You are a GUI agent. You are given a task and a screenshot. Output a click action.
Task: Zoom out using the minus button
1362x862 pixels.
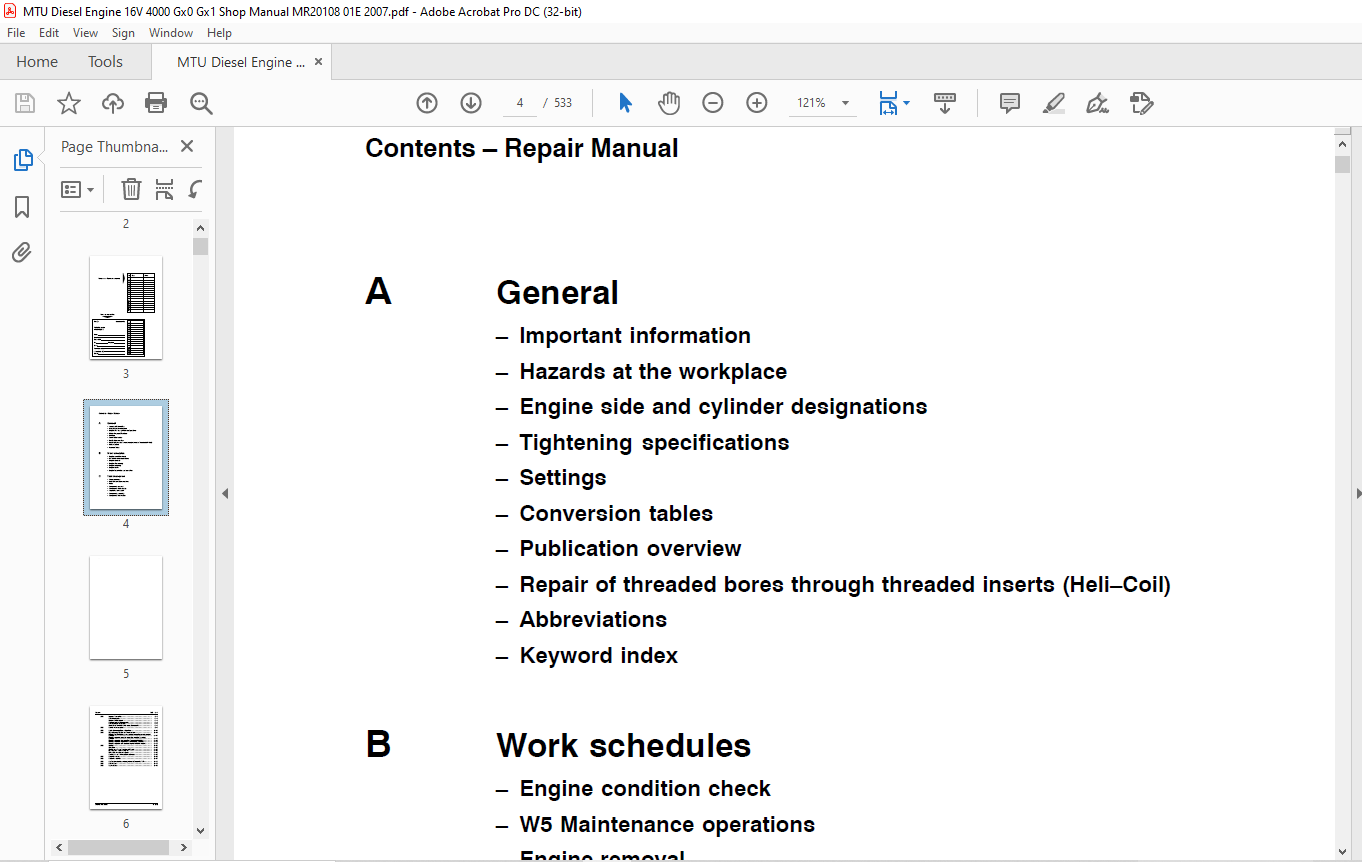tap(713, 103)
